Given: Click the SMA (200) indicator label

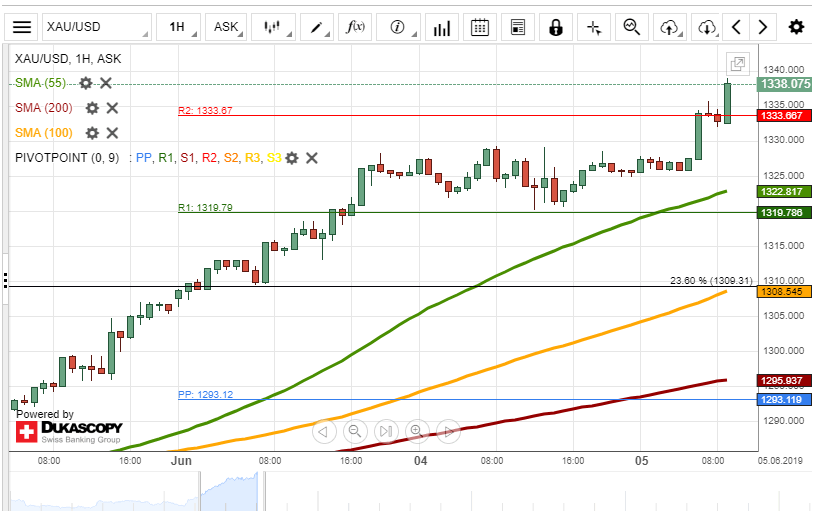Looking at the screenshot, I should coord(44,108).
